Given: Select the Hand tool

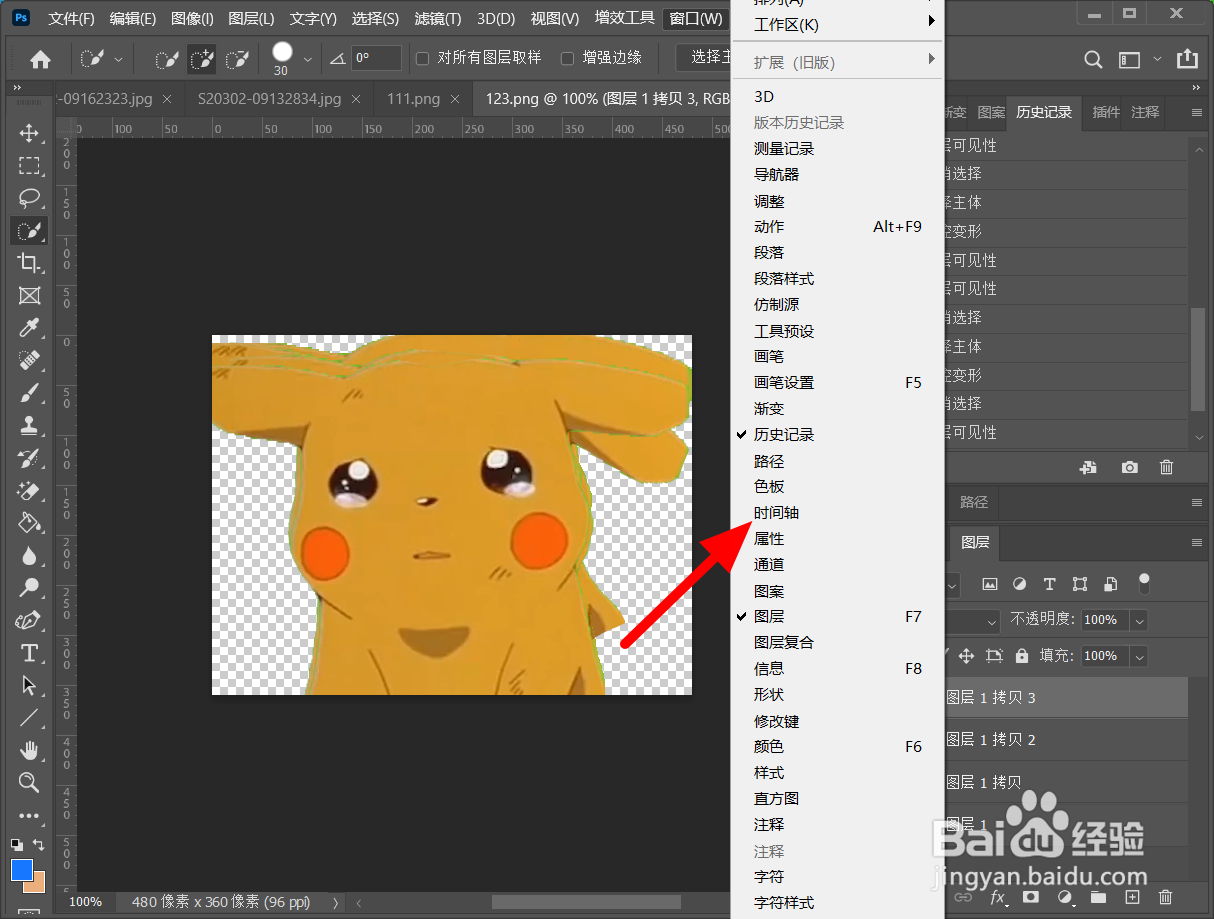Looking at the screenshot, I should pyautogui.click(x=29, y=750).
